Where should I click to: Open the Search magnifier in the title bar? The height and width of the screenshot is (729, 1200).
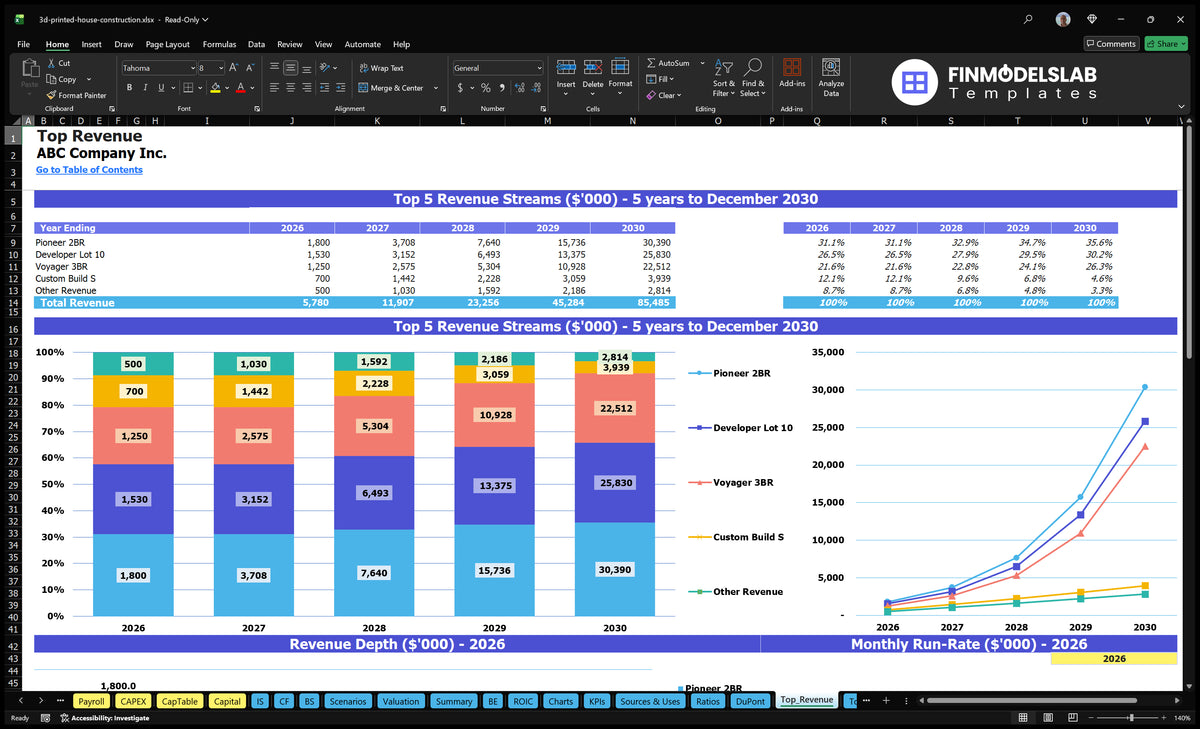pos(1029,18)
